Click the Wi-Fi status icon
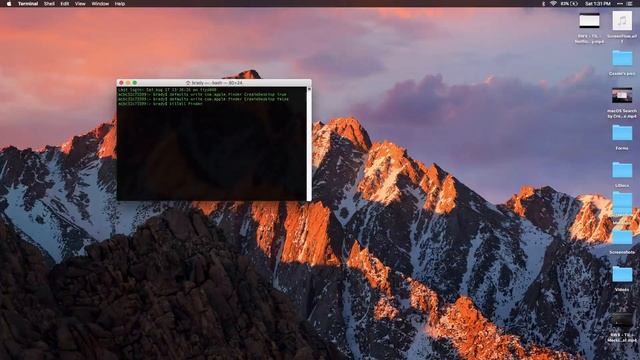This screenshot has width=640, height=360. [x=553, y=4]
